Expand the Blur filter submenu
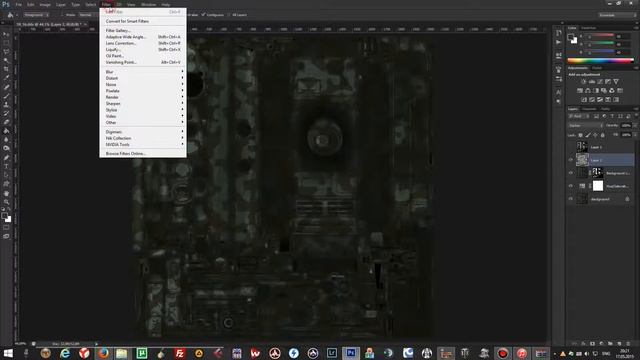 143,72
